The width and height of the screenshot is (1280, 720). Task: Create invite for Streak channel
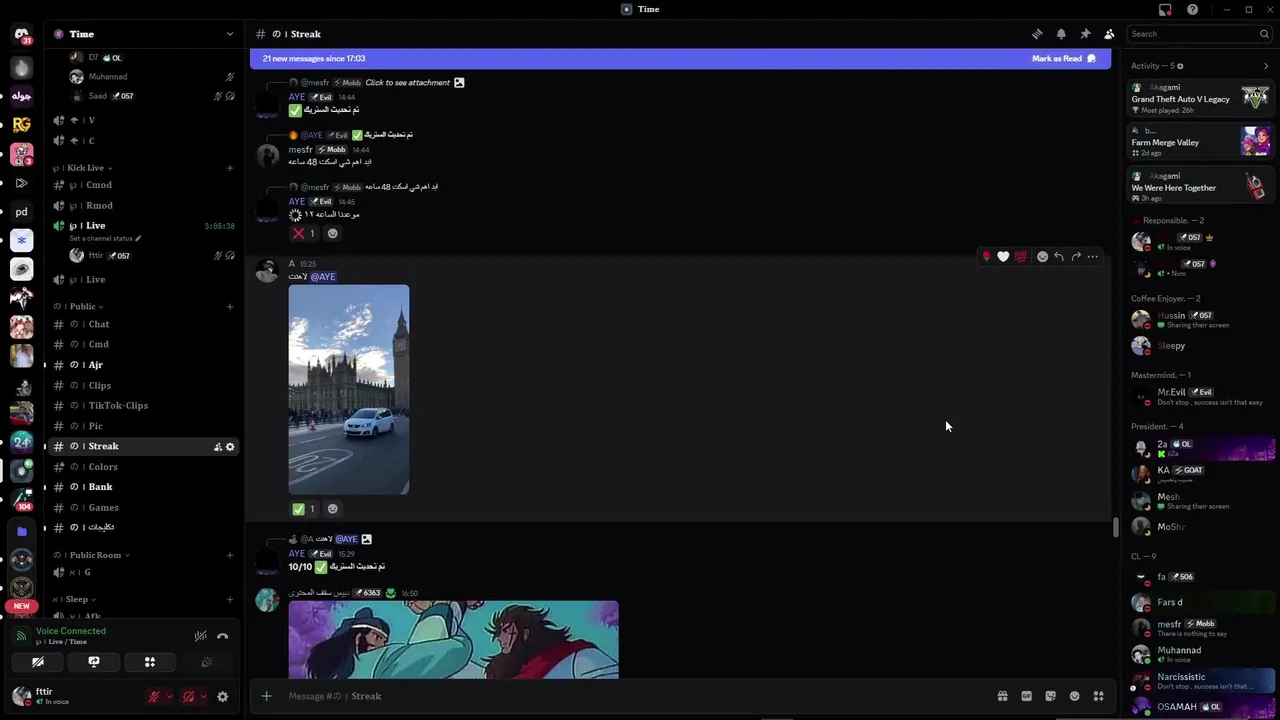(217, 447)
